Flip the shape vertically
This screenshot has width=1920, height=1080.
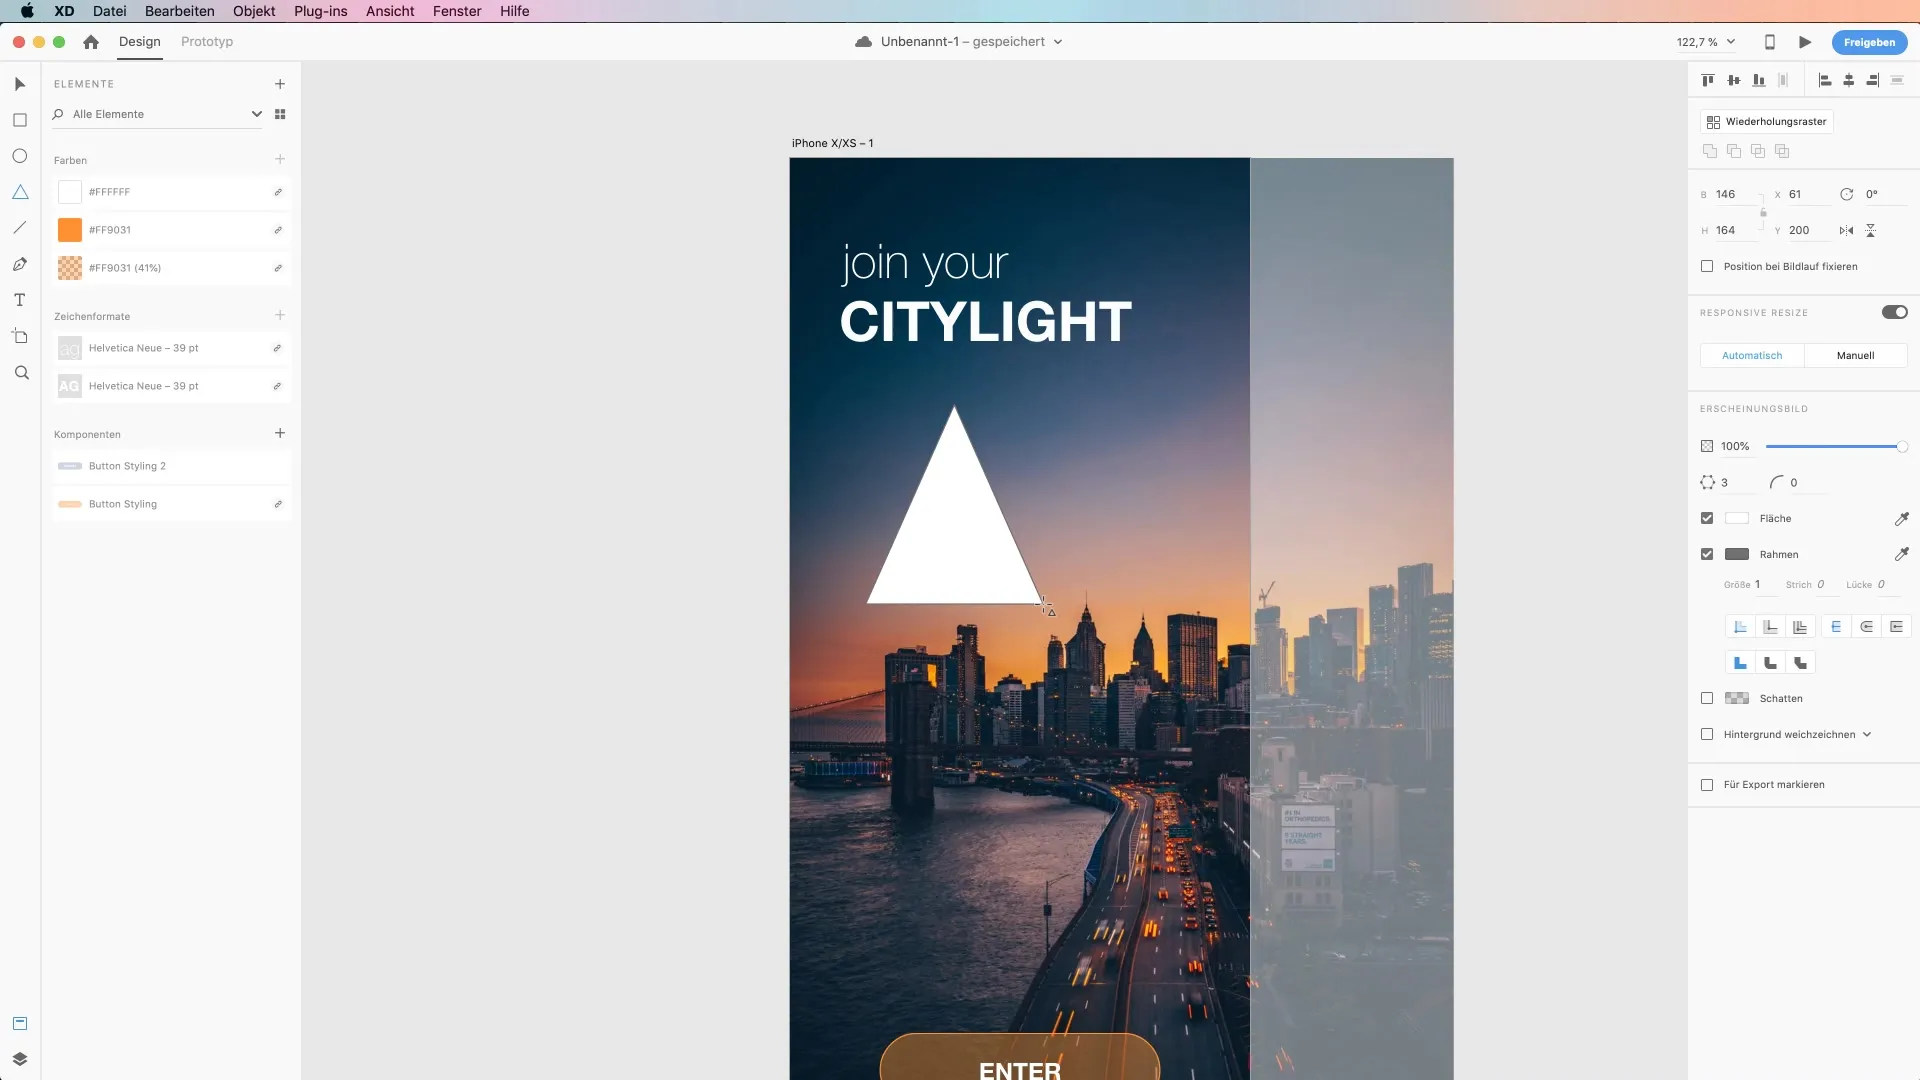[1870, 230]
